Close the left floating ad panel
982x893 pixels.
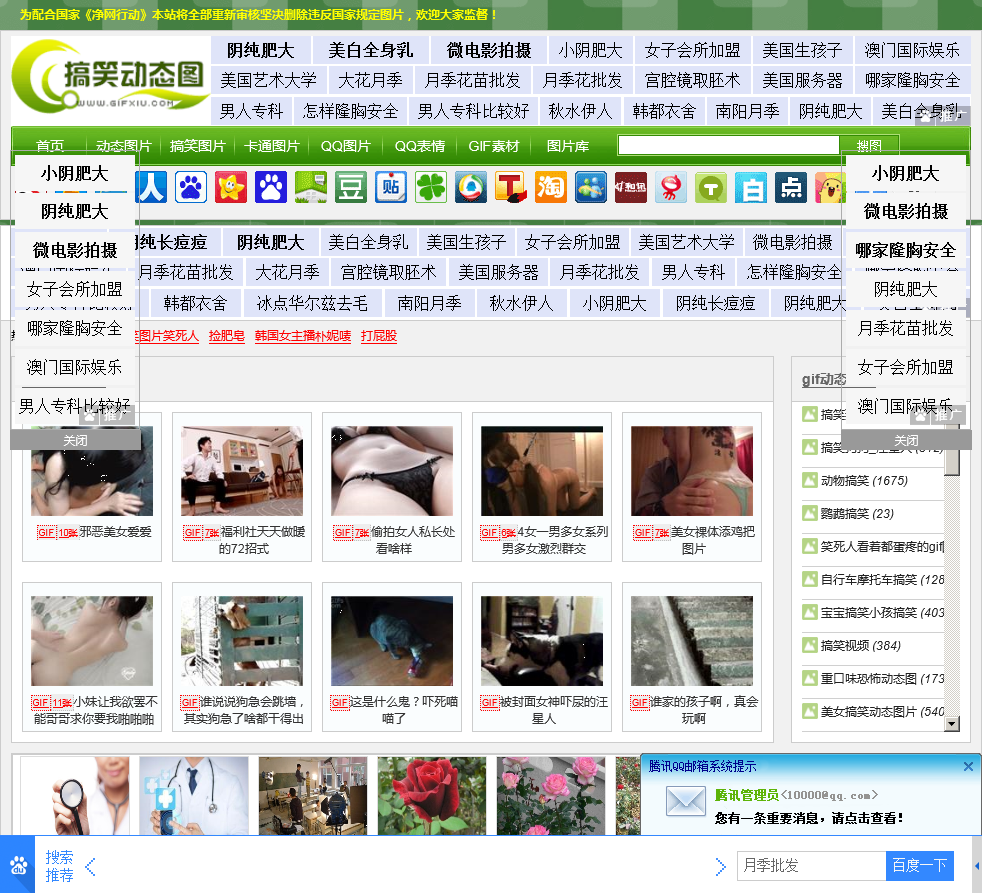75,440
